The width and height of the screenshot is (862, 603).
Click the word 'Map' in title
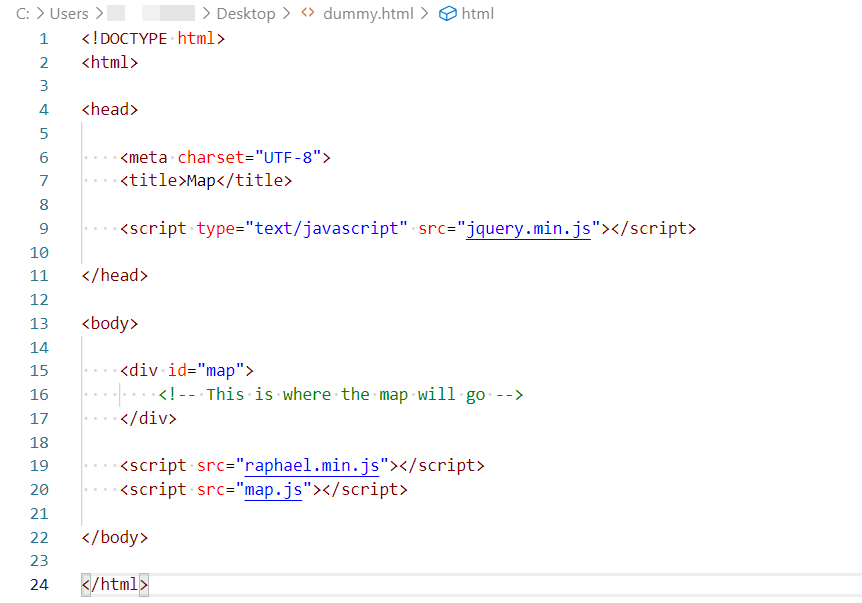(x=201, y=181)
